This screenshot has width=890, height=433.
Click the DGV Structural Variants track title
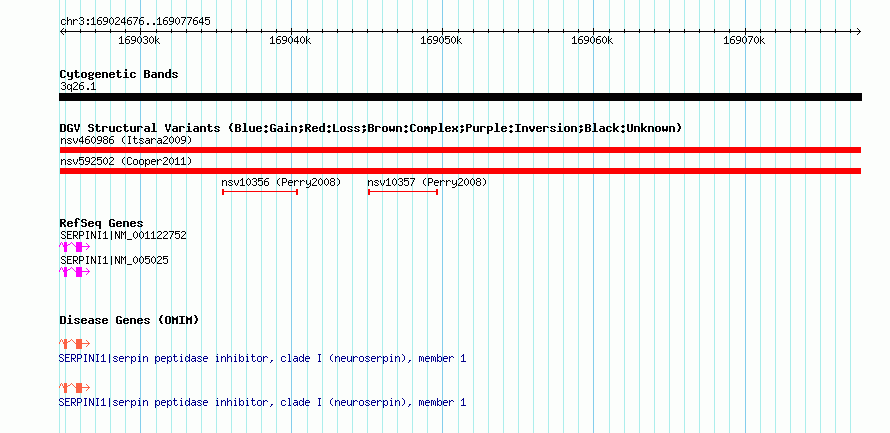pyautogui.click(x=371, y=128)
